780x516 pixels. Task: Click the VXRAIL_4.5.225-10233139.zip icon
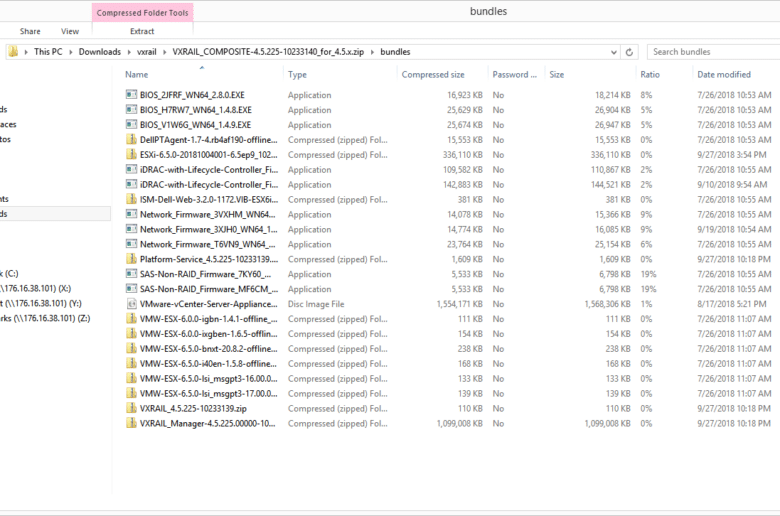coord(131,408)
